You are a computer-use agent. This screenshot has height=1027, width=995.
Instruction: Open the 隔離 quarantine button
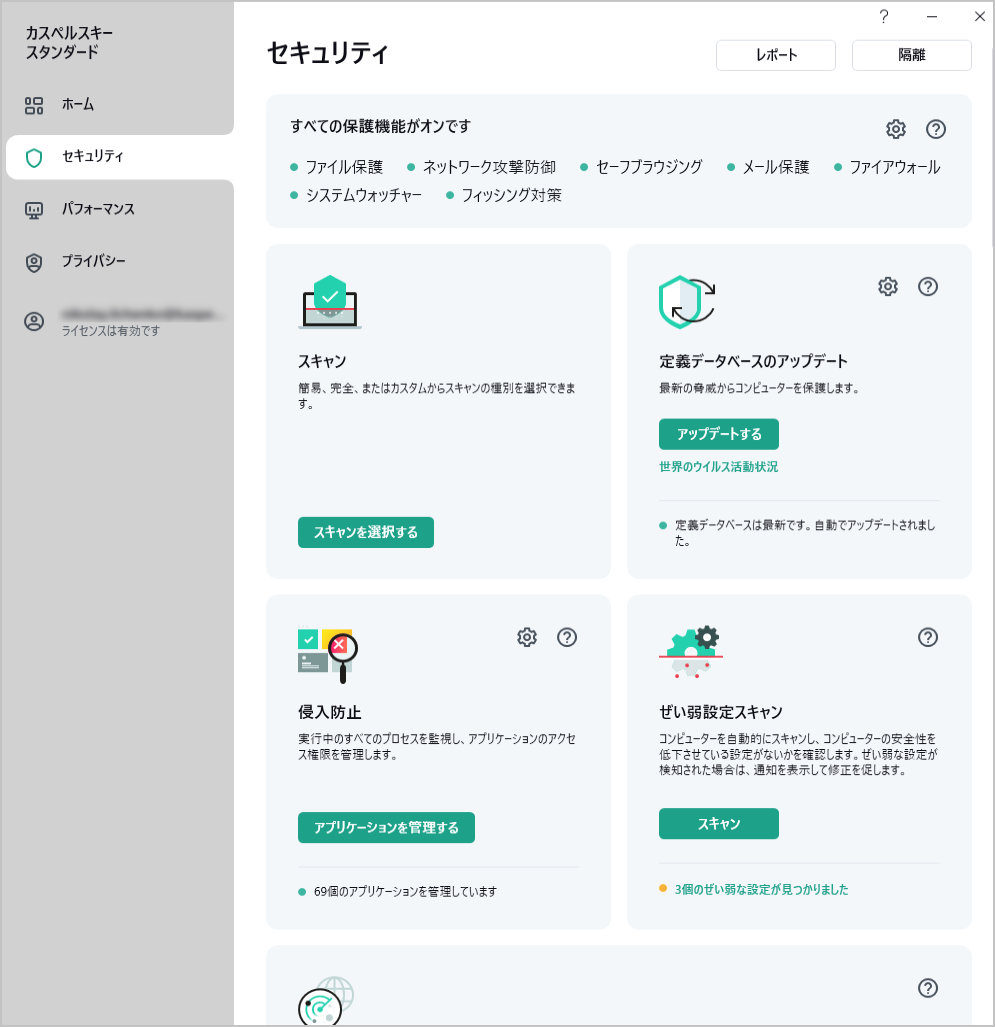pos(911,55)
